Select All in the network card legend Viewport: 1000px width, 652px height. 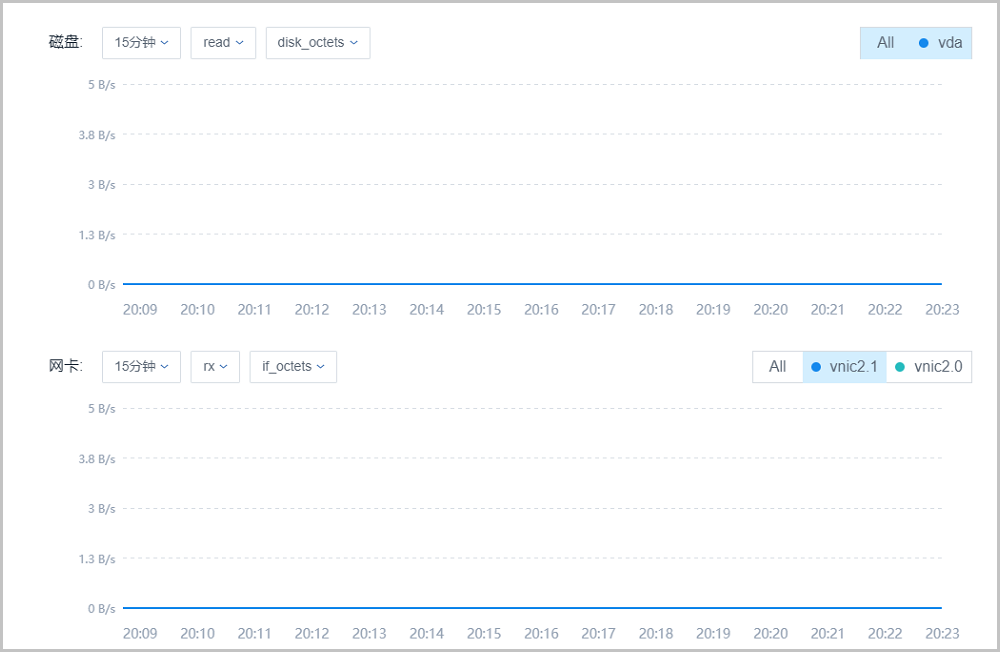[x=777, y=367]
